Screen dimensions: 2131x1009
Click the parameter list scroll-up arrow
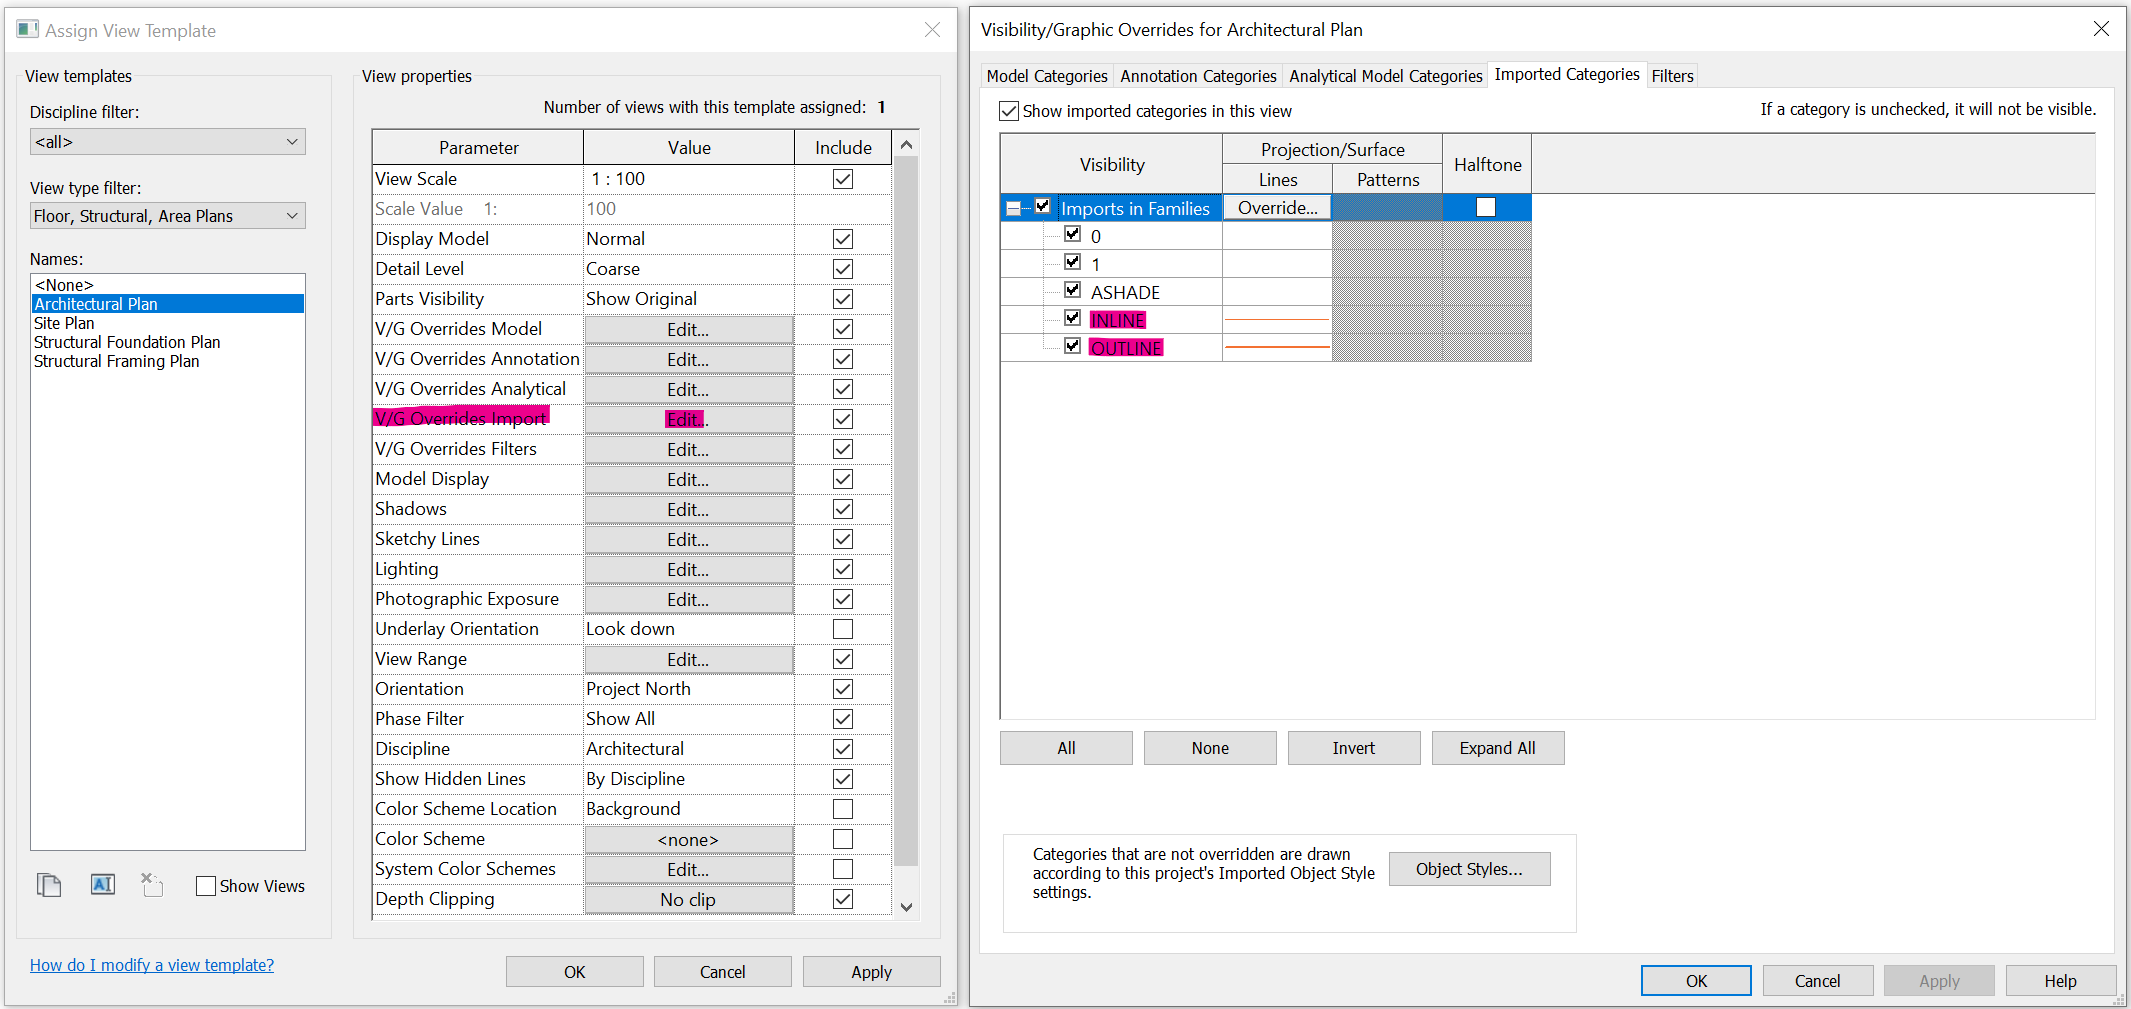click(x=906, y=145)
